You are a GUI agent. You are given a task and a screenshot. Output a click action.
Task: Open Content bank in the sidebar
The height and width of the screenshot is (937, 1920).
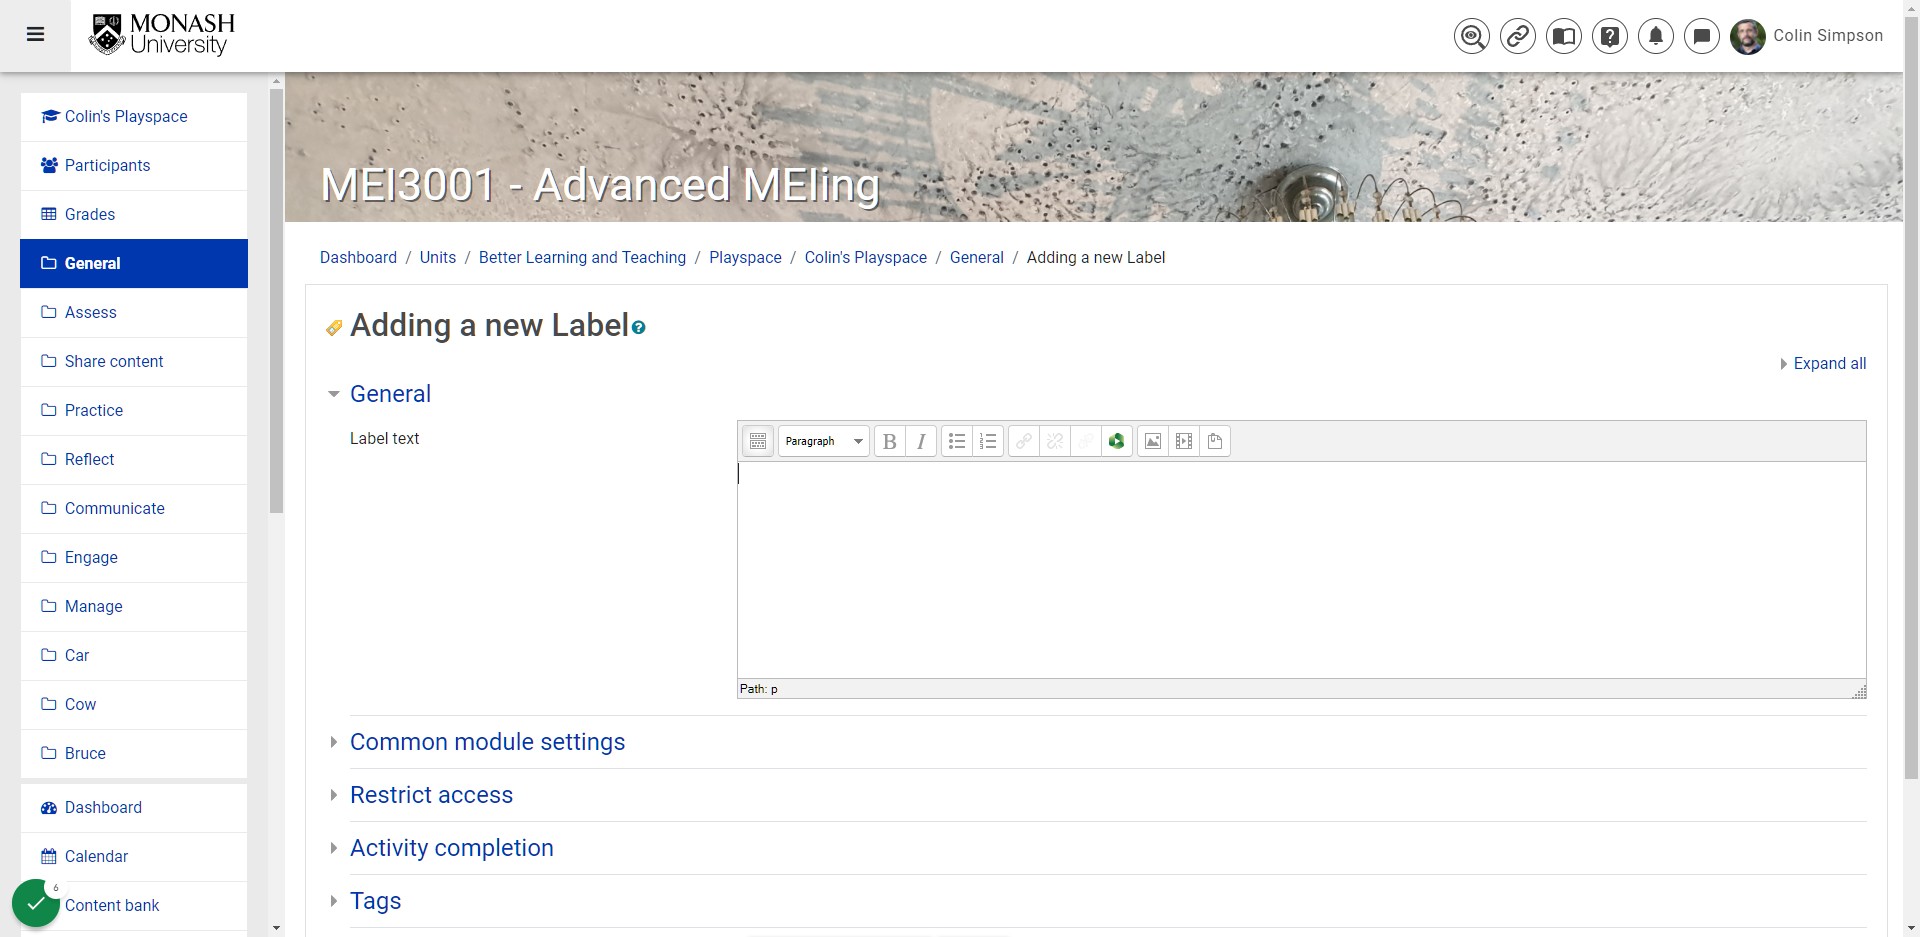(134, 906)
